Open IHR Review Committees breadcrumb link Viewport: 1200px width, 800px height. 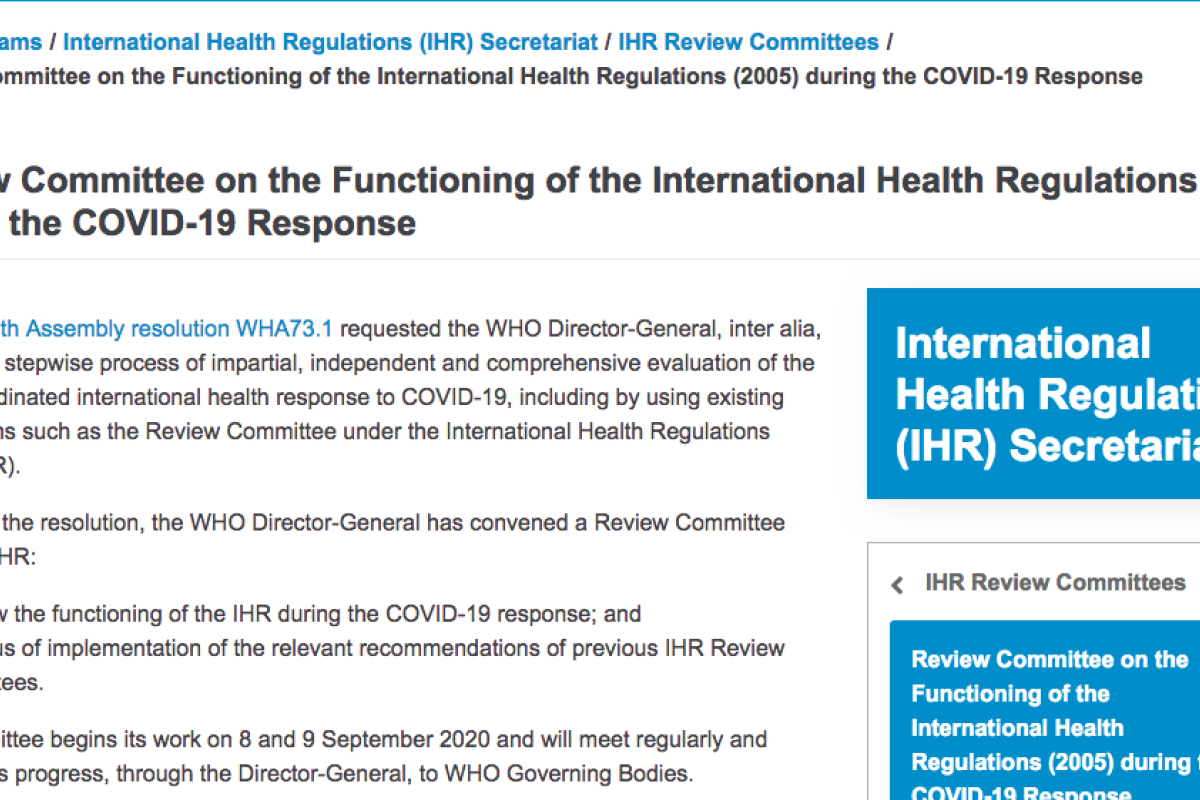(x=748, y=42)
